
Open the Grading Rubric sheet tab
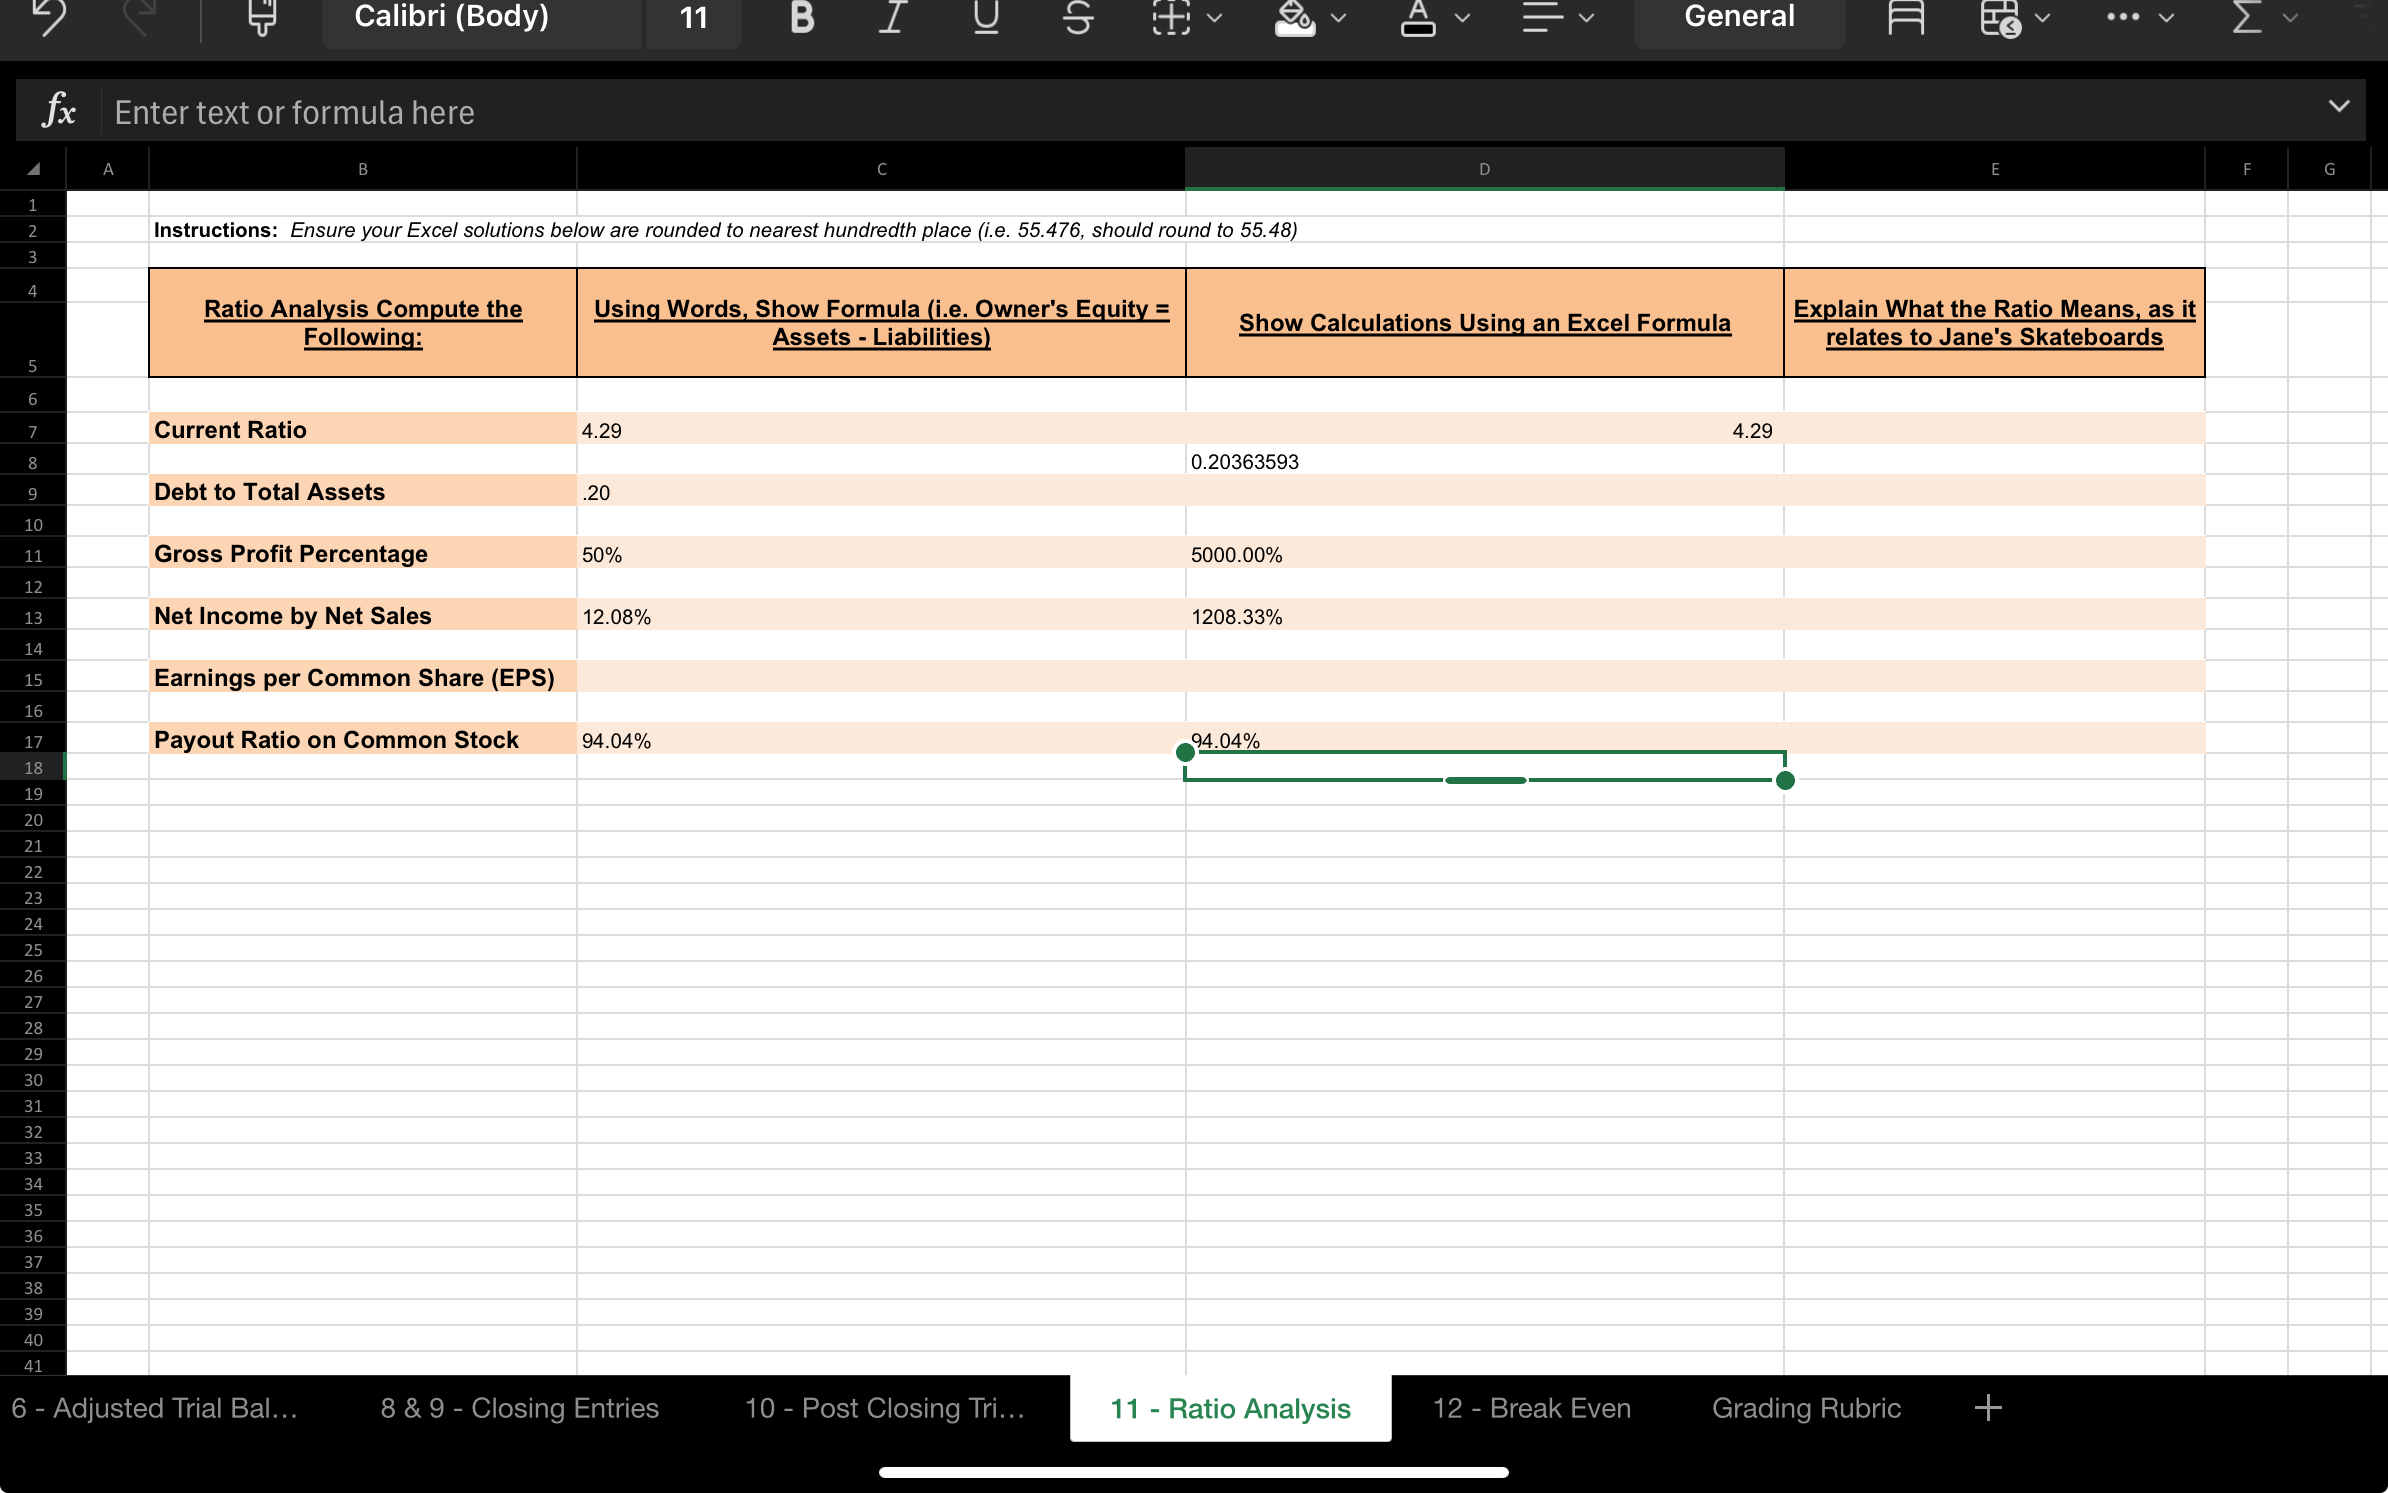pos(1806,1408)
